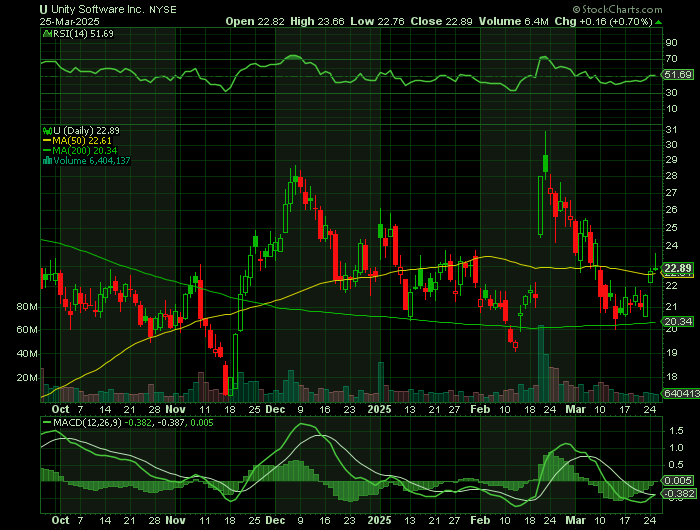The height and width of the screenshot is (530, 700).
Task: Click the 30 level on the RSI axis
Action: (x=671, y=93)
